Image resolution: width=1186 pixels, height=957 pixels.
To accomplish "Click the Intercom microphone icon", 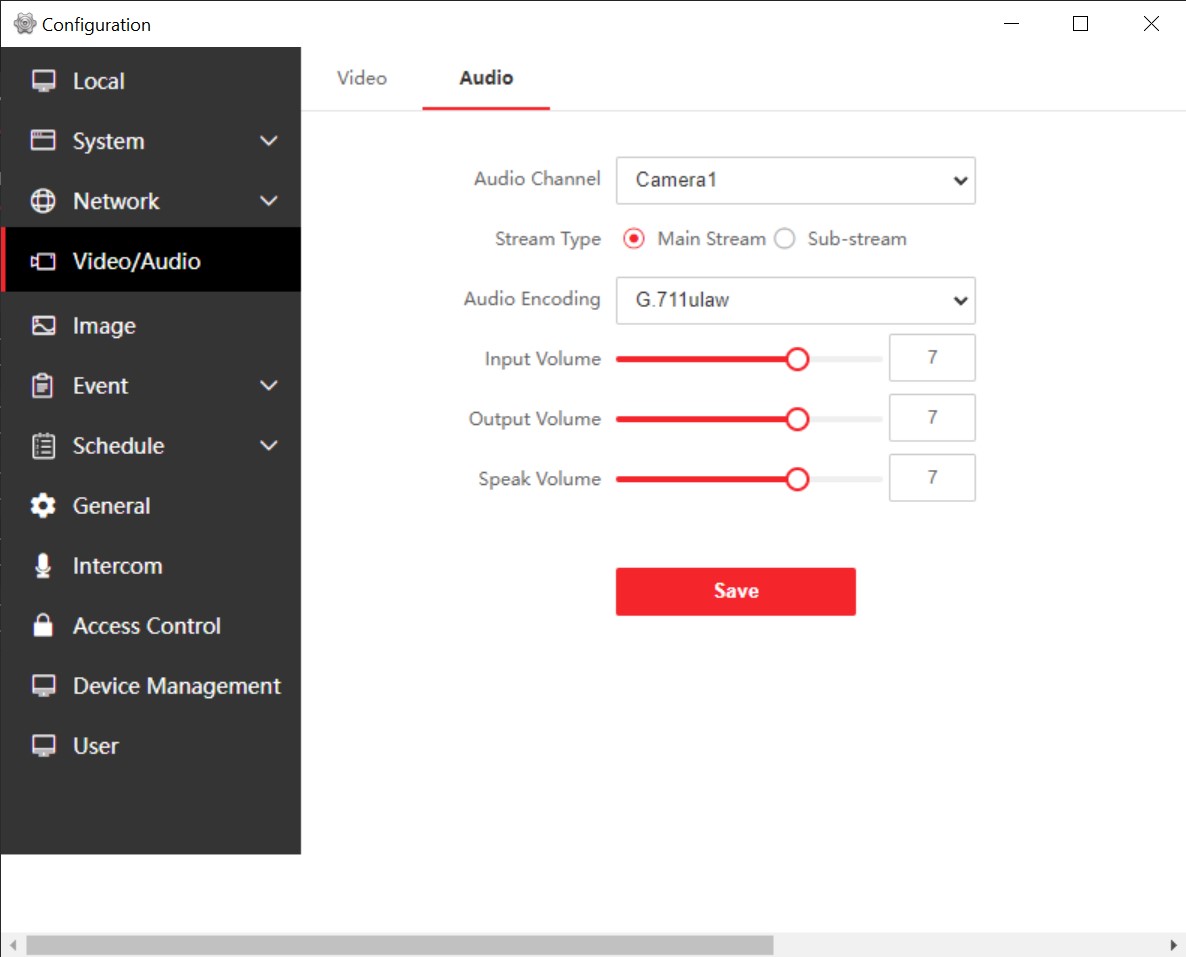I will [x=43, y=565].
